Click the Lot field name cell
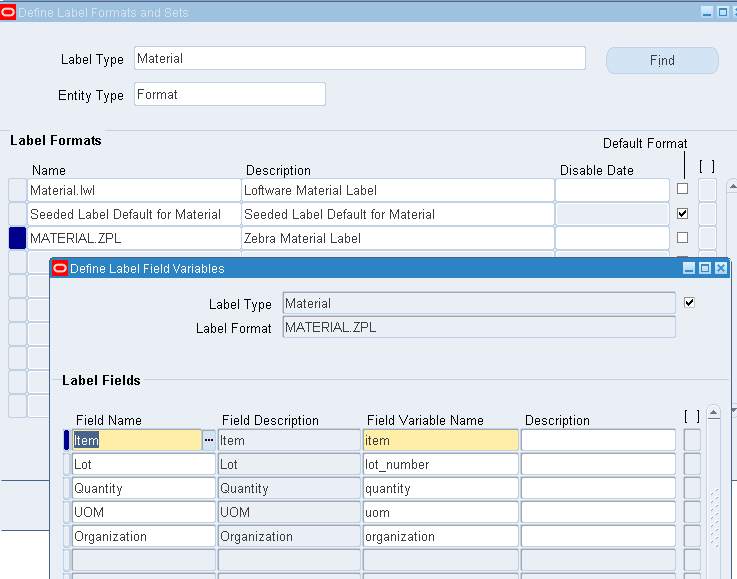Viewport: 737px width, 579px height. click(143, 464)
